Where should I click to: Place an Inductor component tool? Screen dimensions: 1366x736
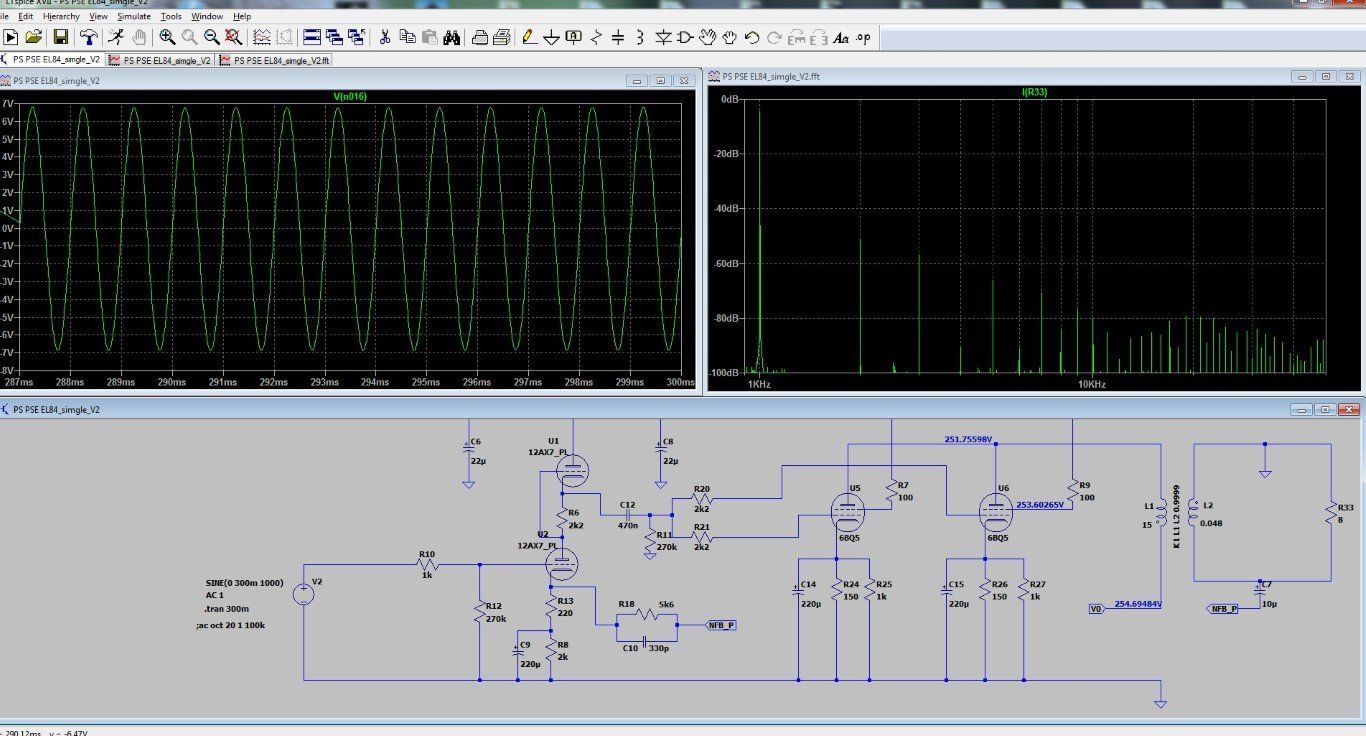click(640, 37)
